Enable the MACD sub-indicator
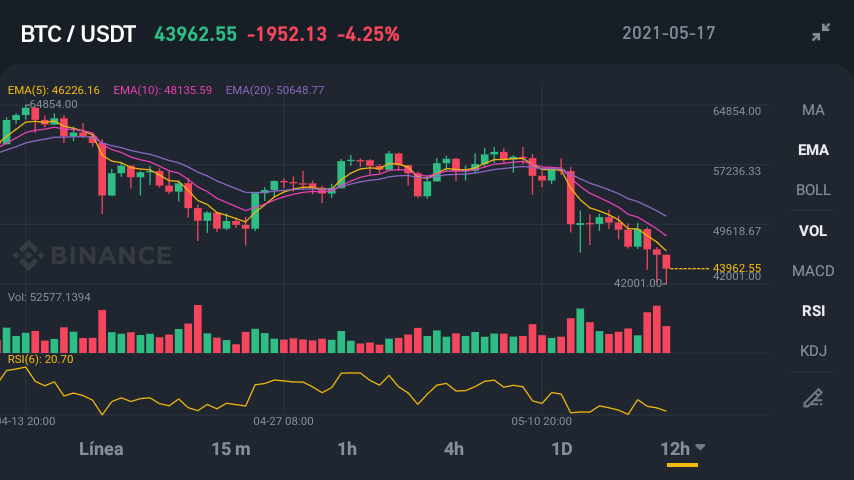Screen dimensions: 854x480 point(813,271)
